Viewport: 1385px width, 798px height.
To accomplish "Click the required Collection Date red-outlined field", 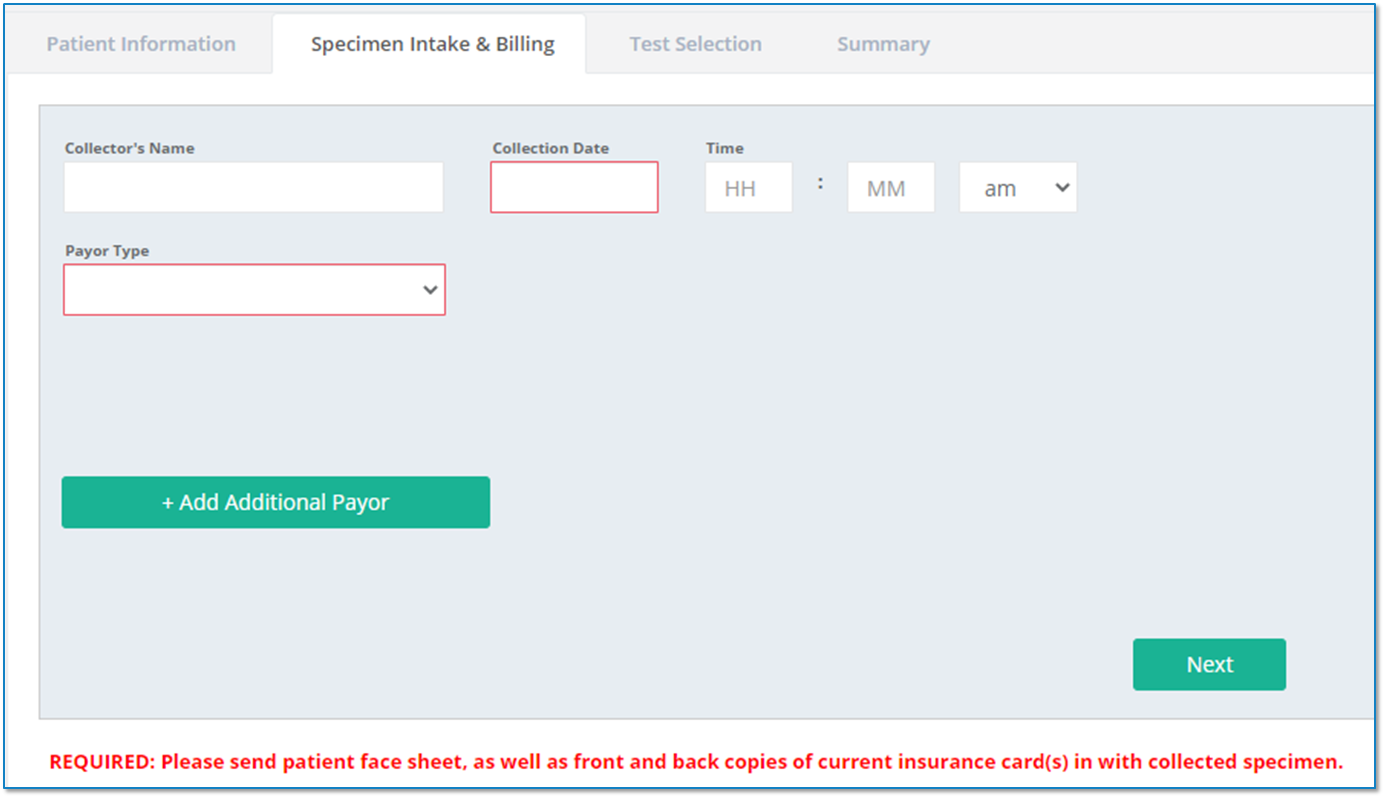I will coord(574,186).
